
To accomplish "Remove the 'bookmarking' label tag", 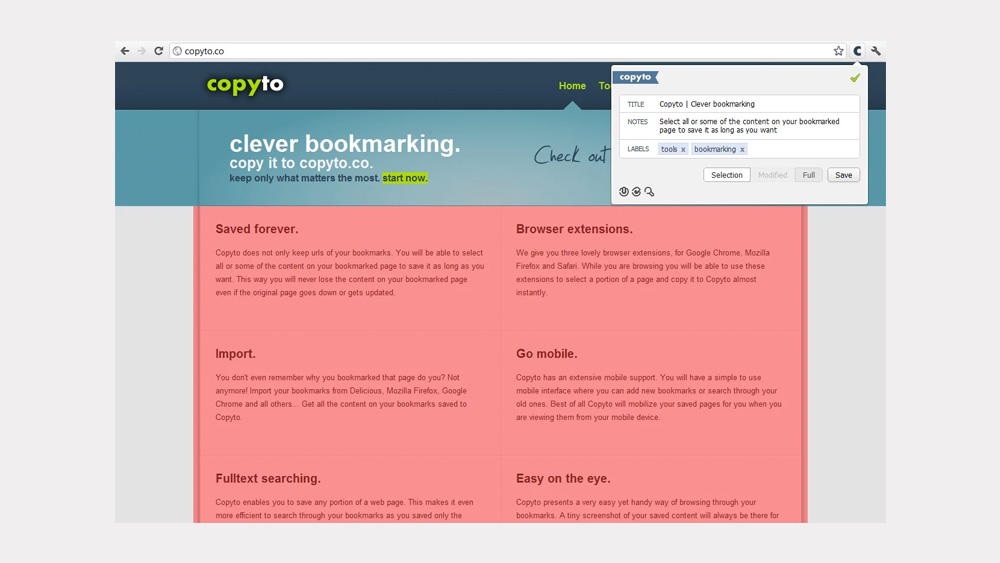I will pyautogui.click(x=742, y=150).
